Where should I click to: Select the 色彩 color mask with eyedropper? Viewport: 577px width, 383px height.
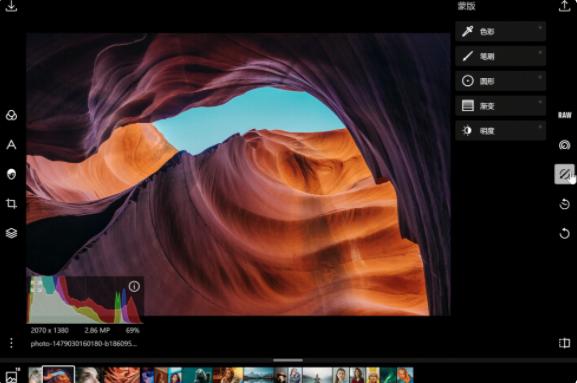pyautogui.click(x=500, y=31)
